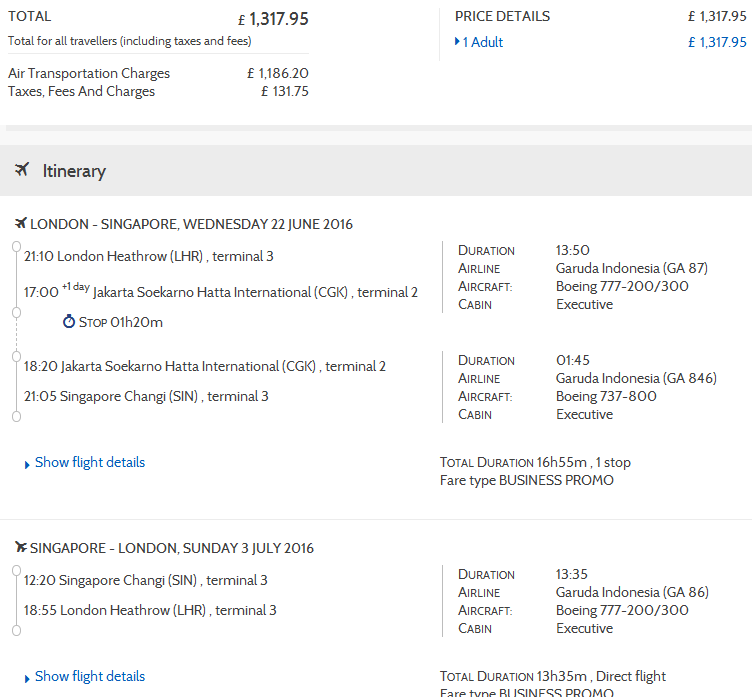
Task: Click the 18:20 Jakarta Soekarno Hatta departure line
Action: (x=204, y=366)
